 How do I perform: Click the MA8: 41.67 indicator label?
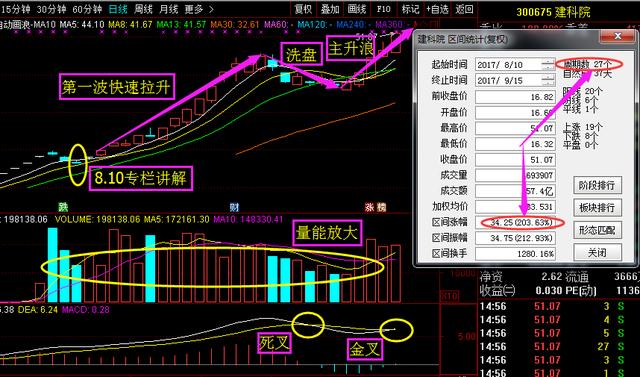130,25
